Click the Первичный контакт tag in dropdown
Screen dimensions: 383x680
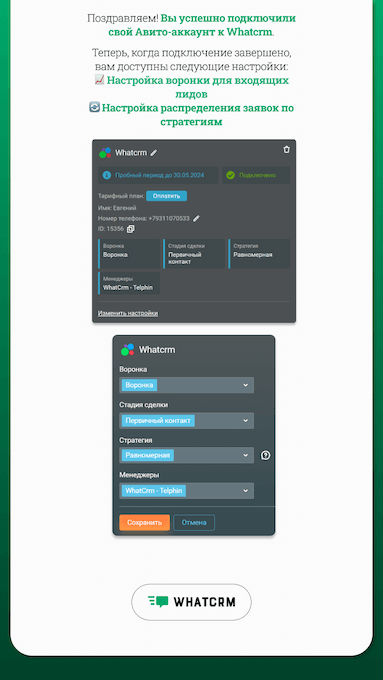[158, 421]
